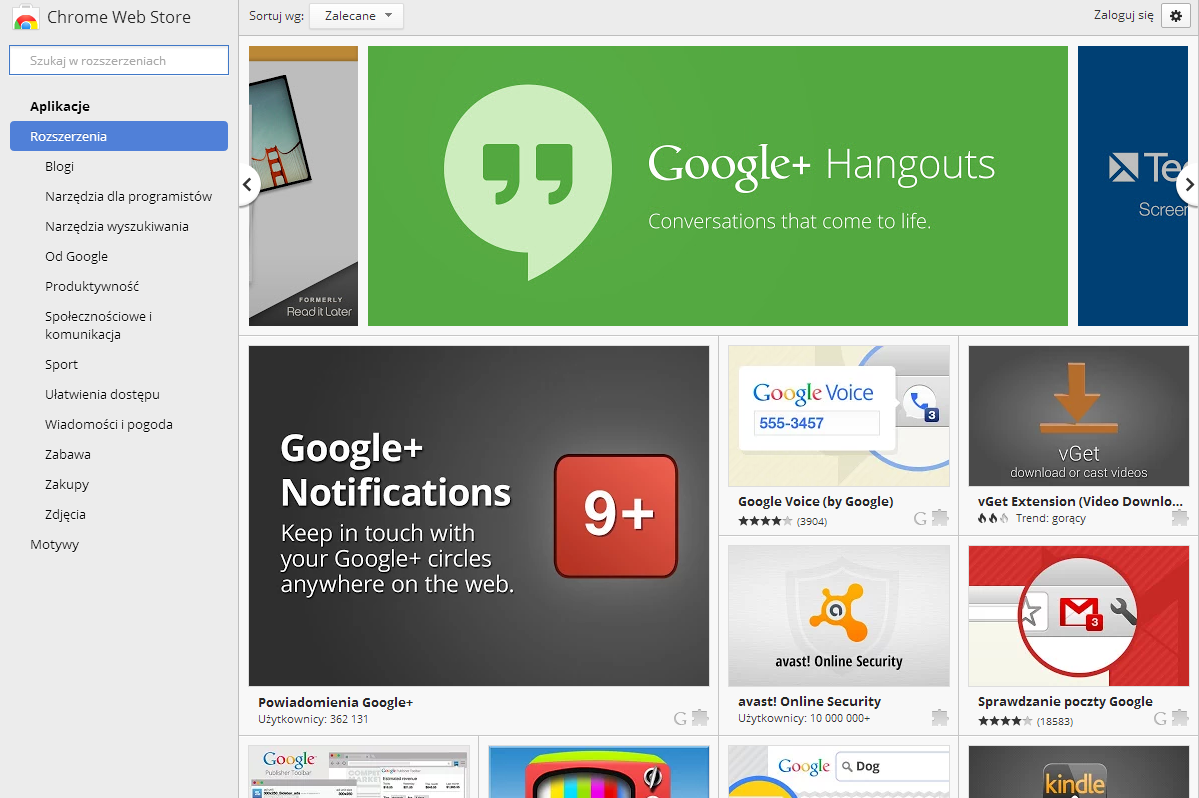This screenshot has width=1199, height=798.
Task: Open the Zalecane sort dropdown
Action: coord(356,16)
